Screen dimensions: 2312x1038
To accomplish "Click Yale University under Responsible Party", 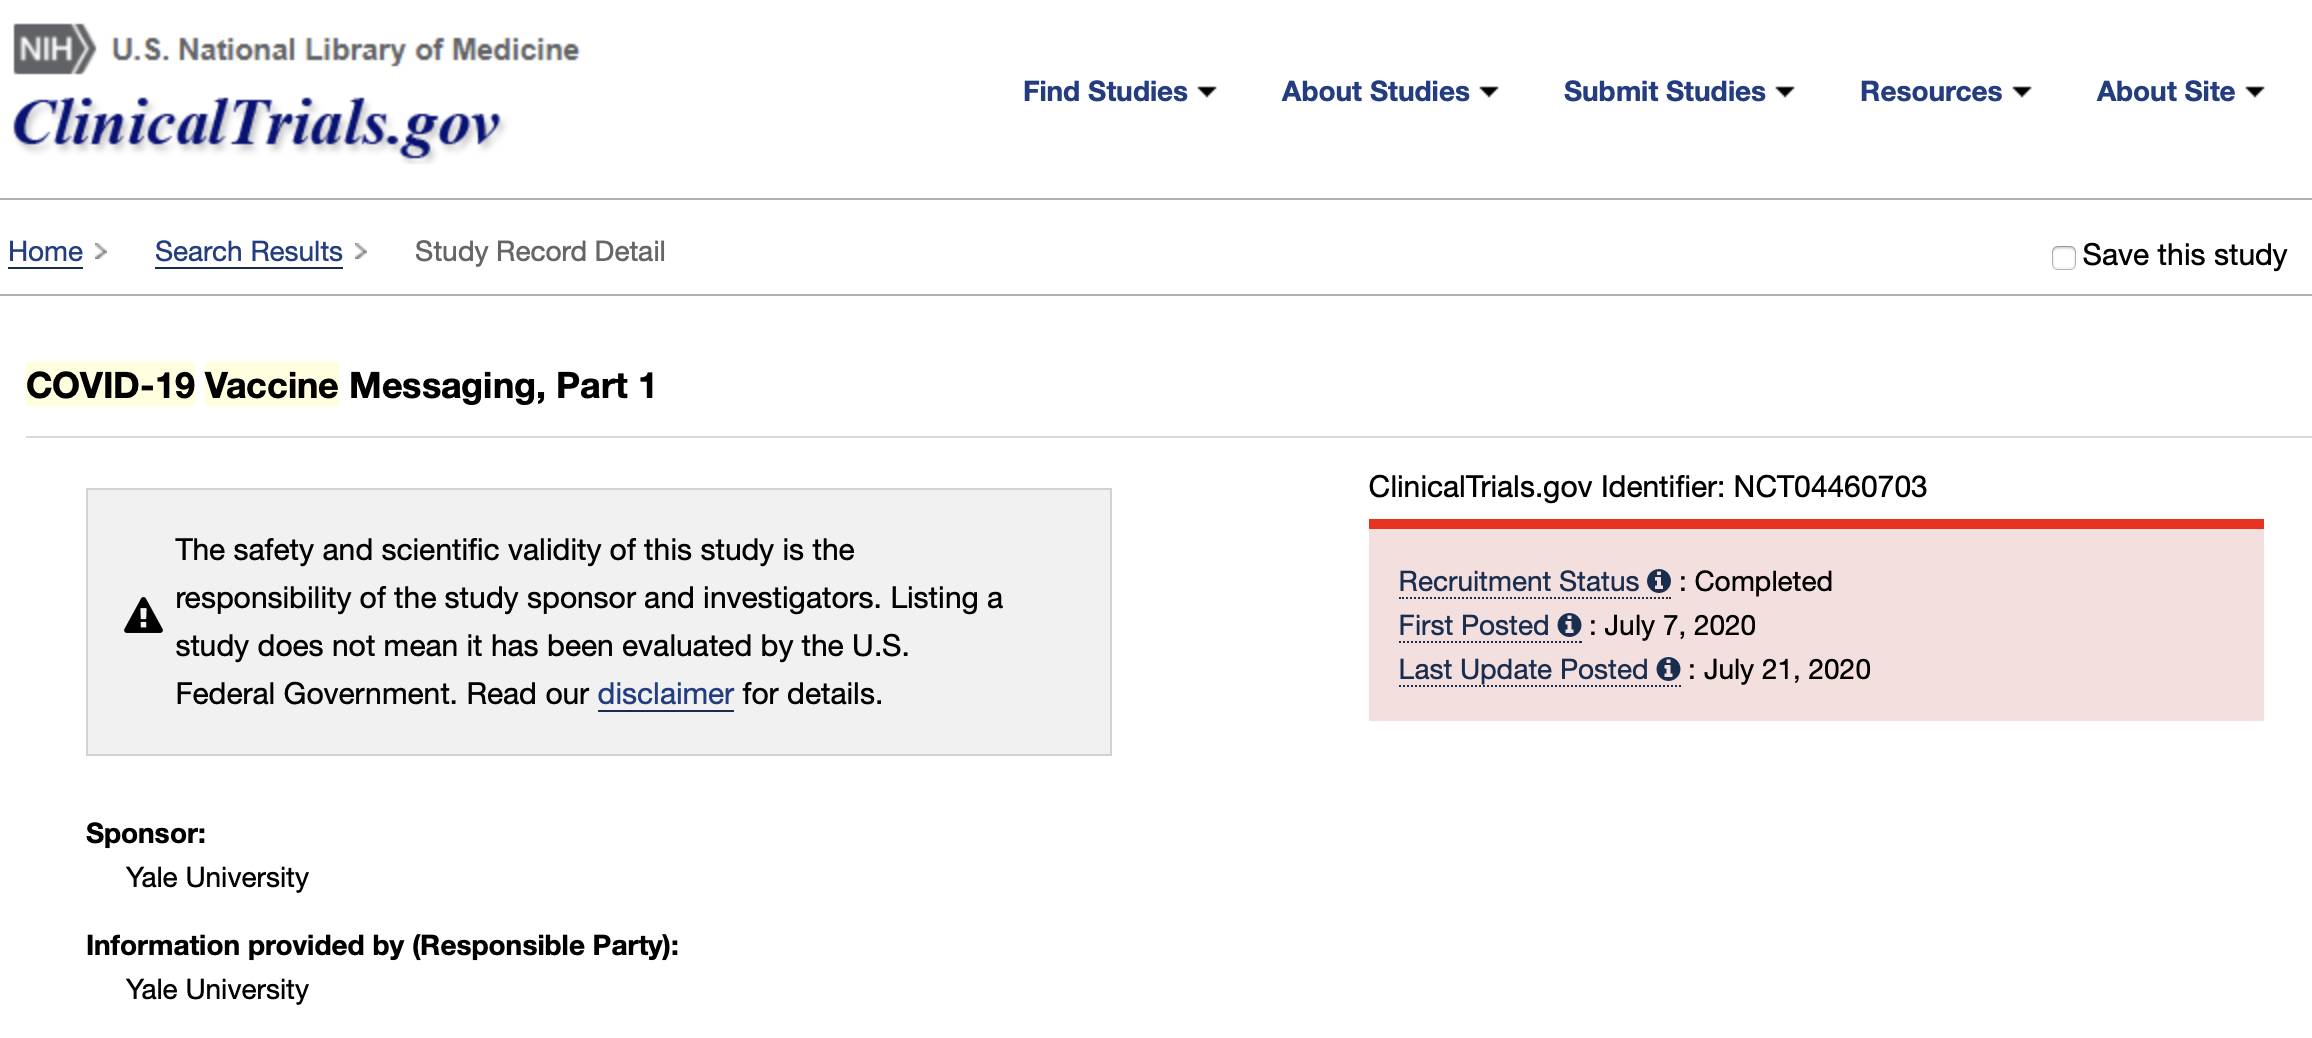I will 217,990.
